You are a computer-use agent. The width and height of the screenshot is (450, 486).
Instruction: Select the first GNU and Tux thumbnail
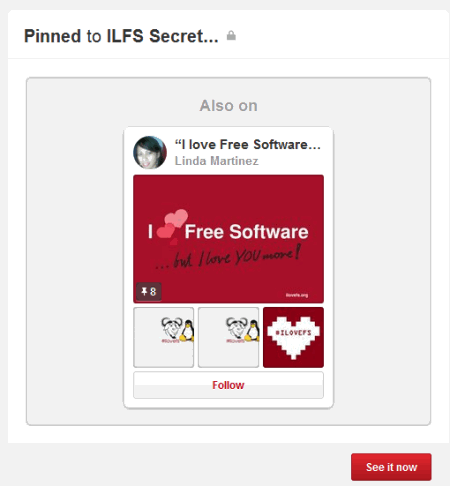pyautogui.click(x=163, y=337)
